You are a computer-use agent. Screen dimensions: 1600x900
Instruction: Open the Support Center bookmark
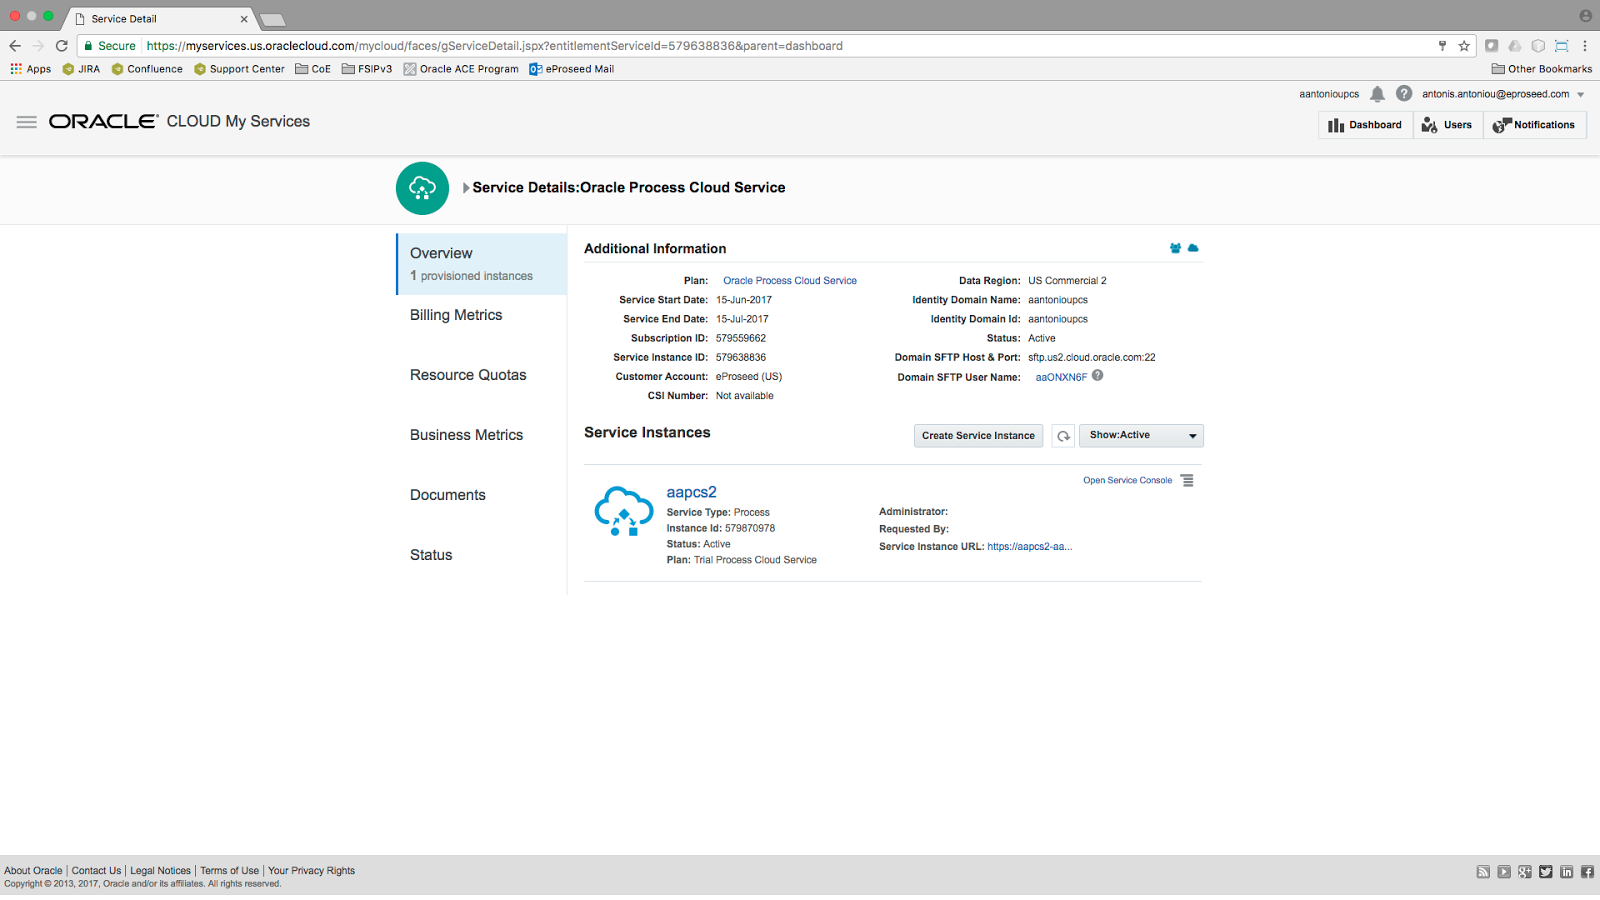tap(239, 69)
